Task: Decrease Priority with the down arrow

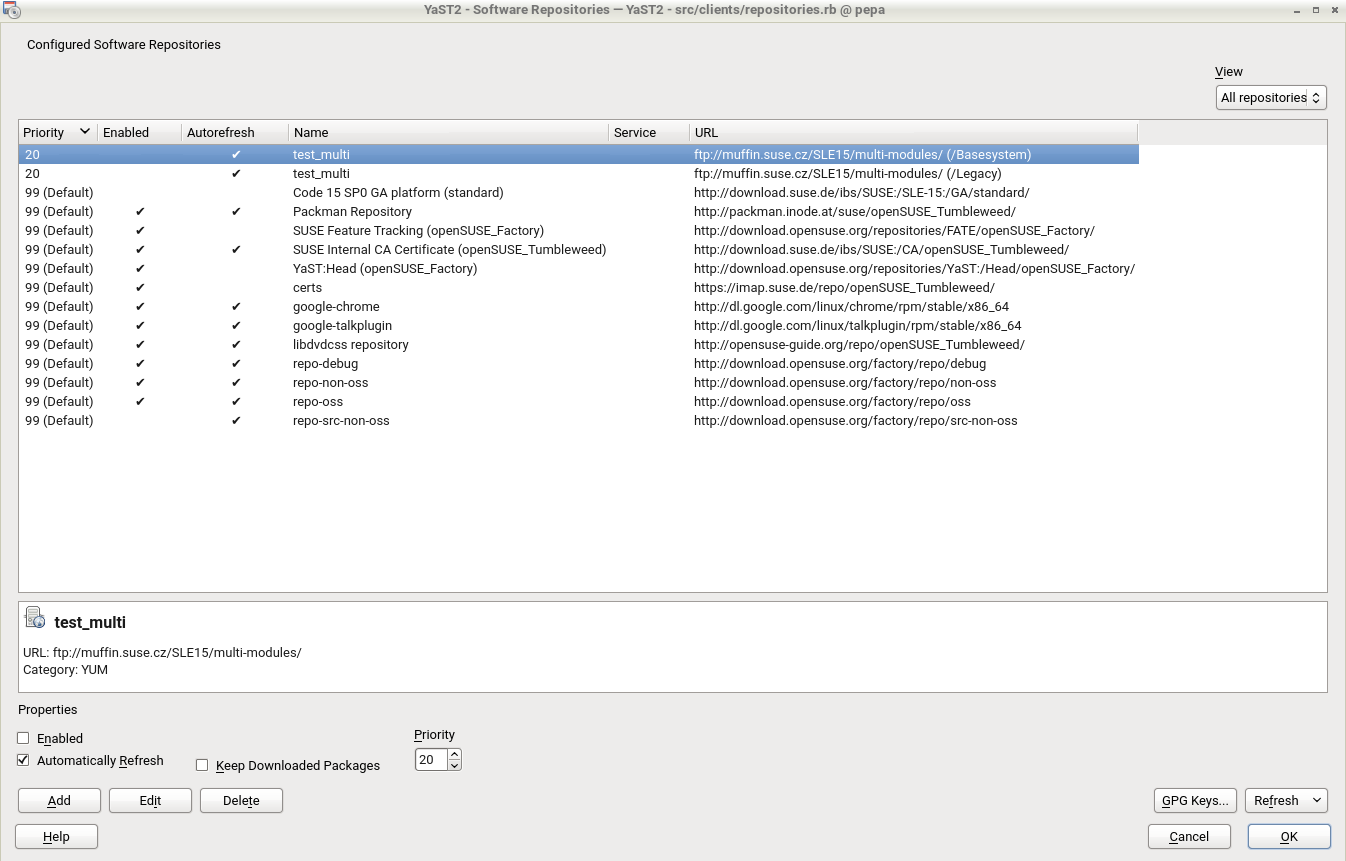Action: [455, 766]
